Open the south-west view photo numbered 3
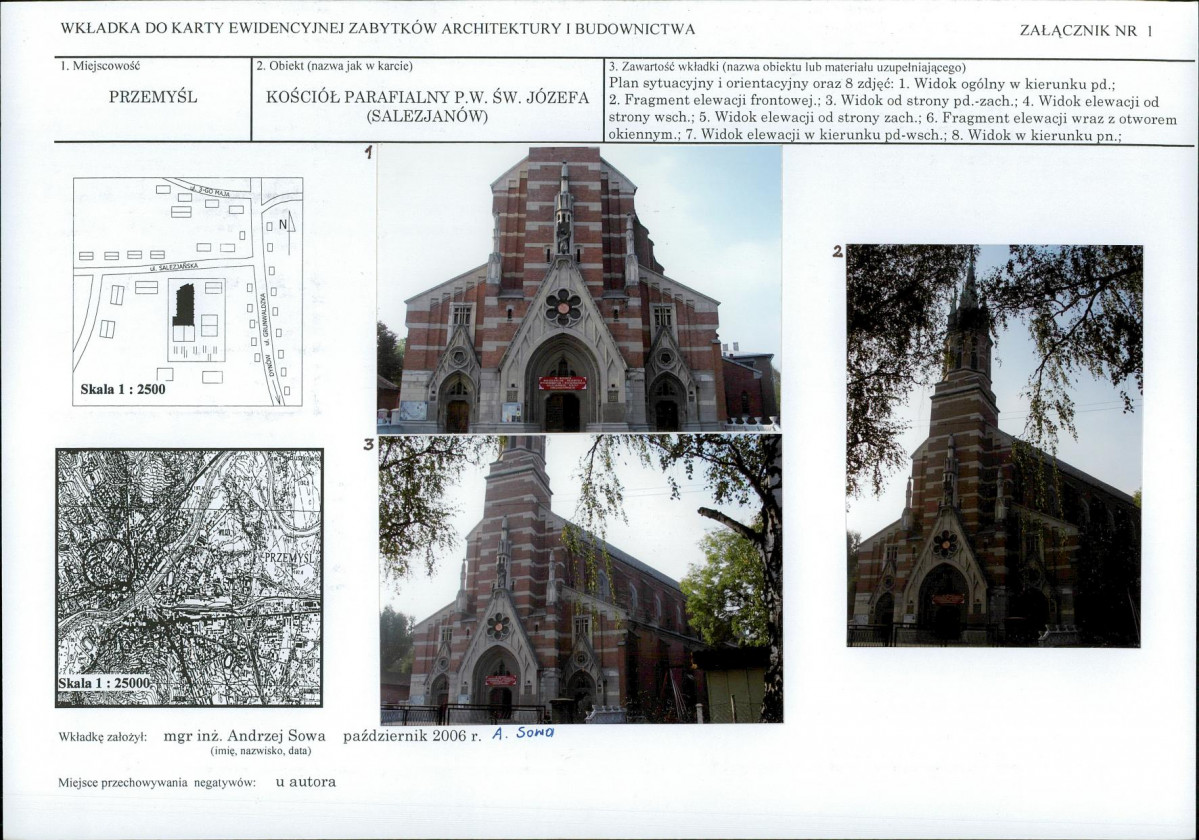 (580, 579)
